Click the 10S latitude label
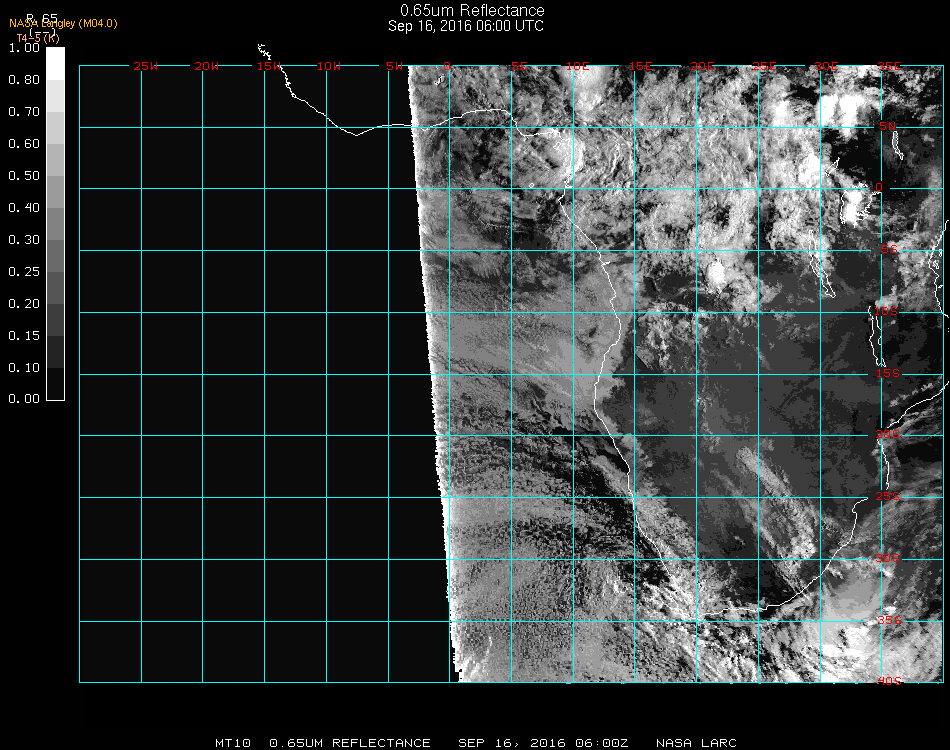This screenshot has width=950, height=750. [x=886, y=311]
